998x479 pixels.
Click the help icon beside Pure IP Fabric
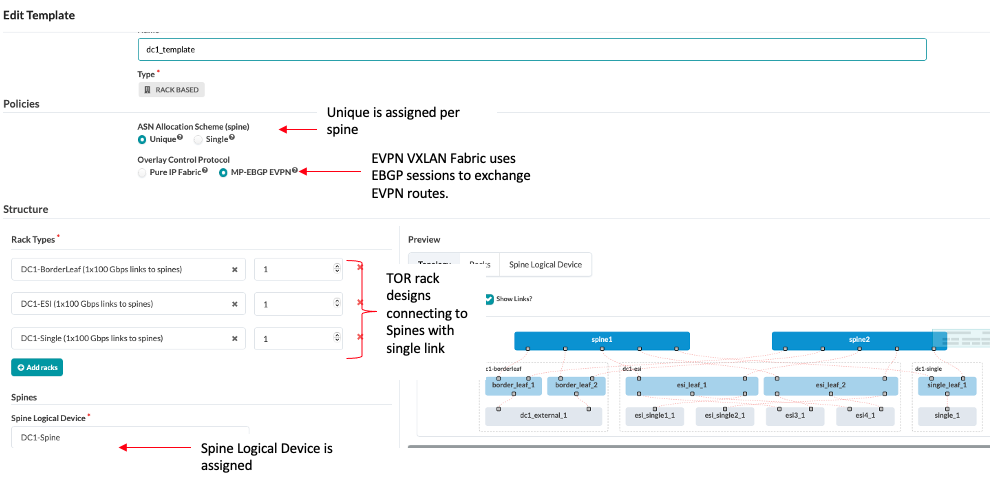coord(205,170)
